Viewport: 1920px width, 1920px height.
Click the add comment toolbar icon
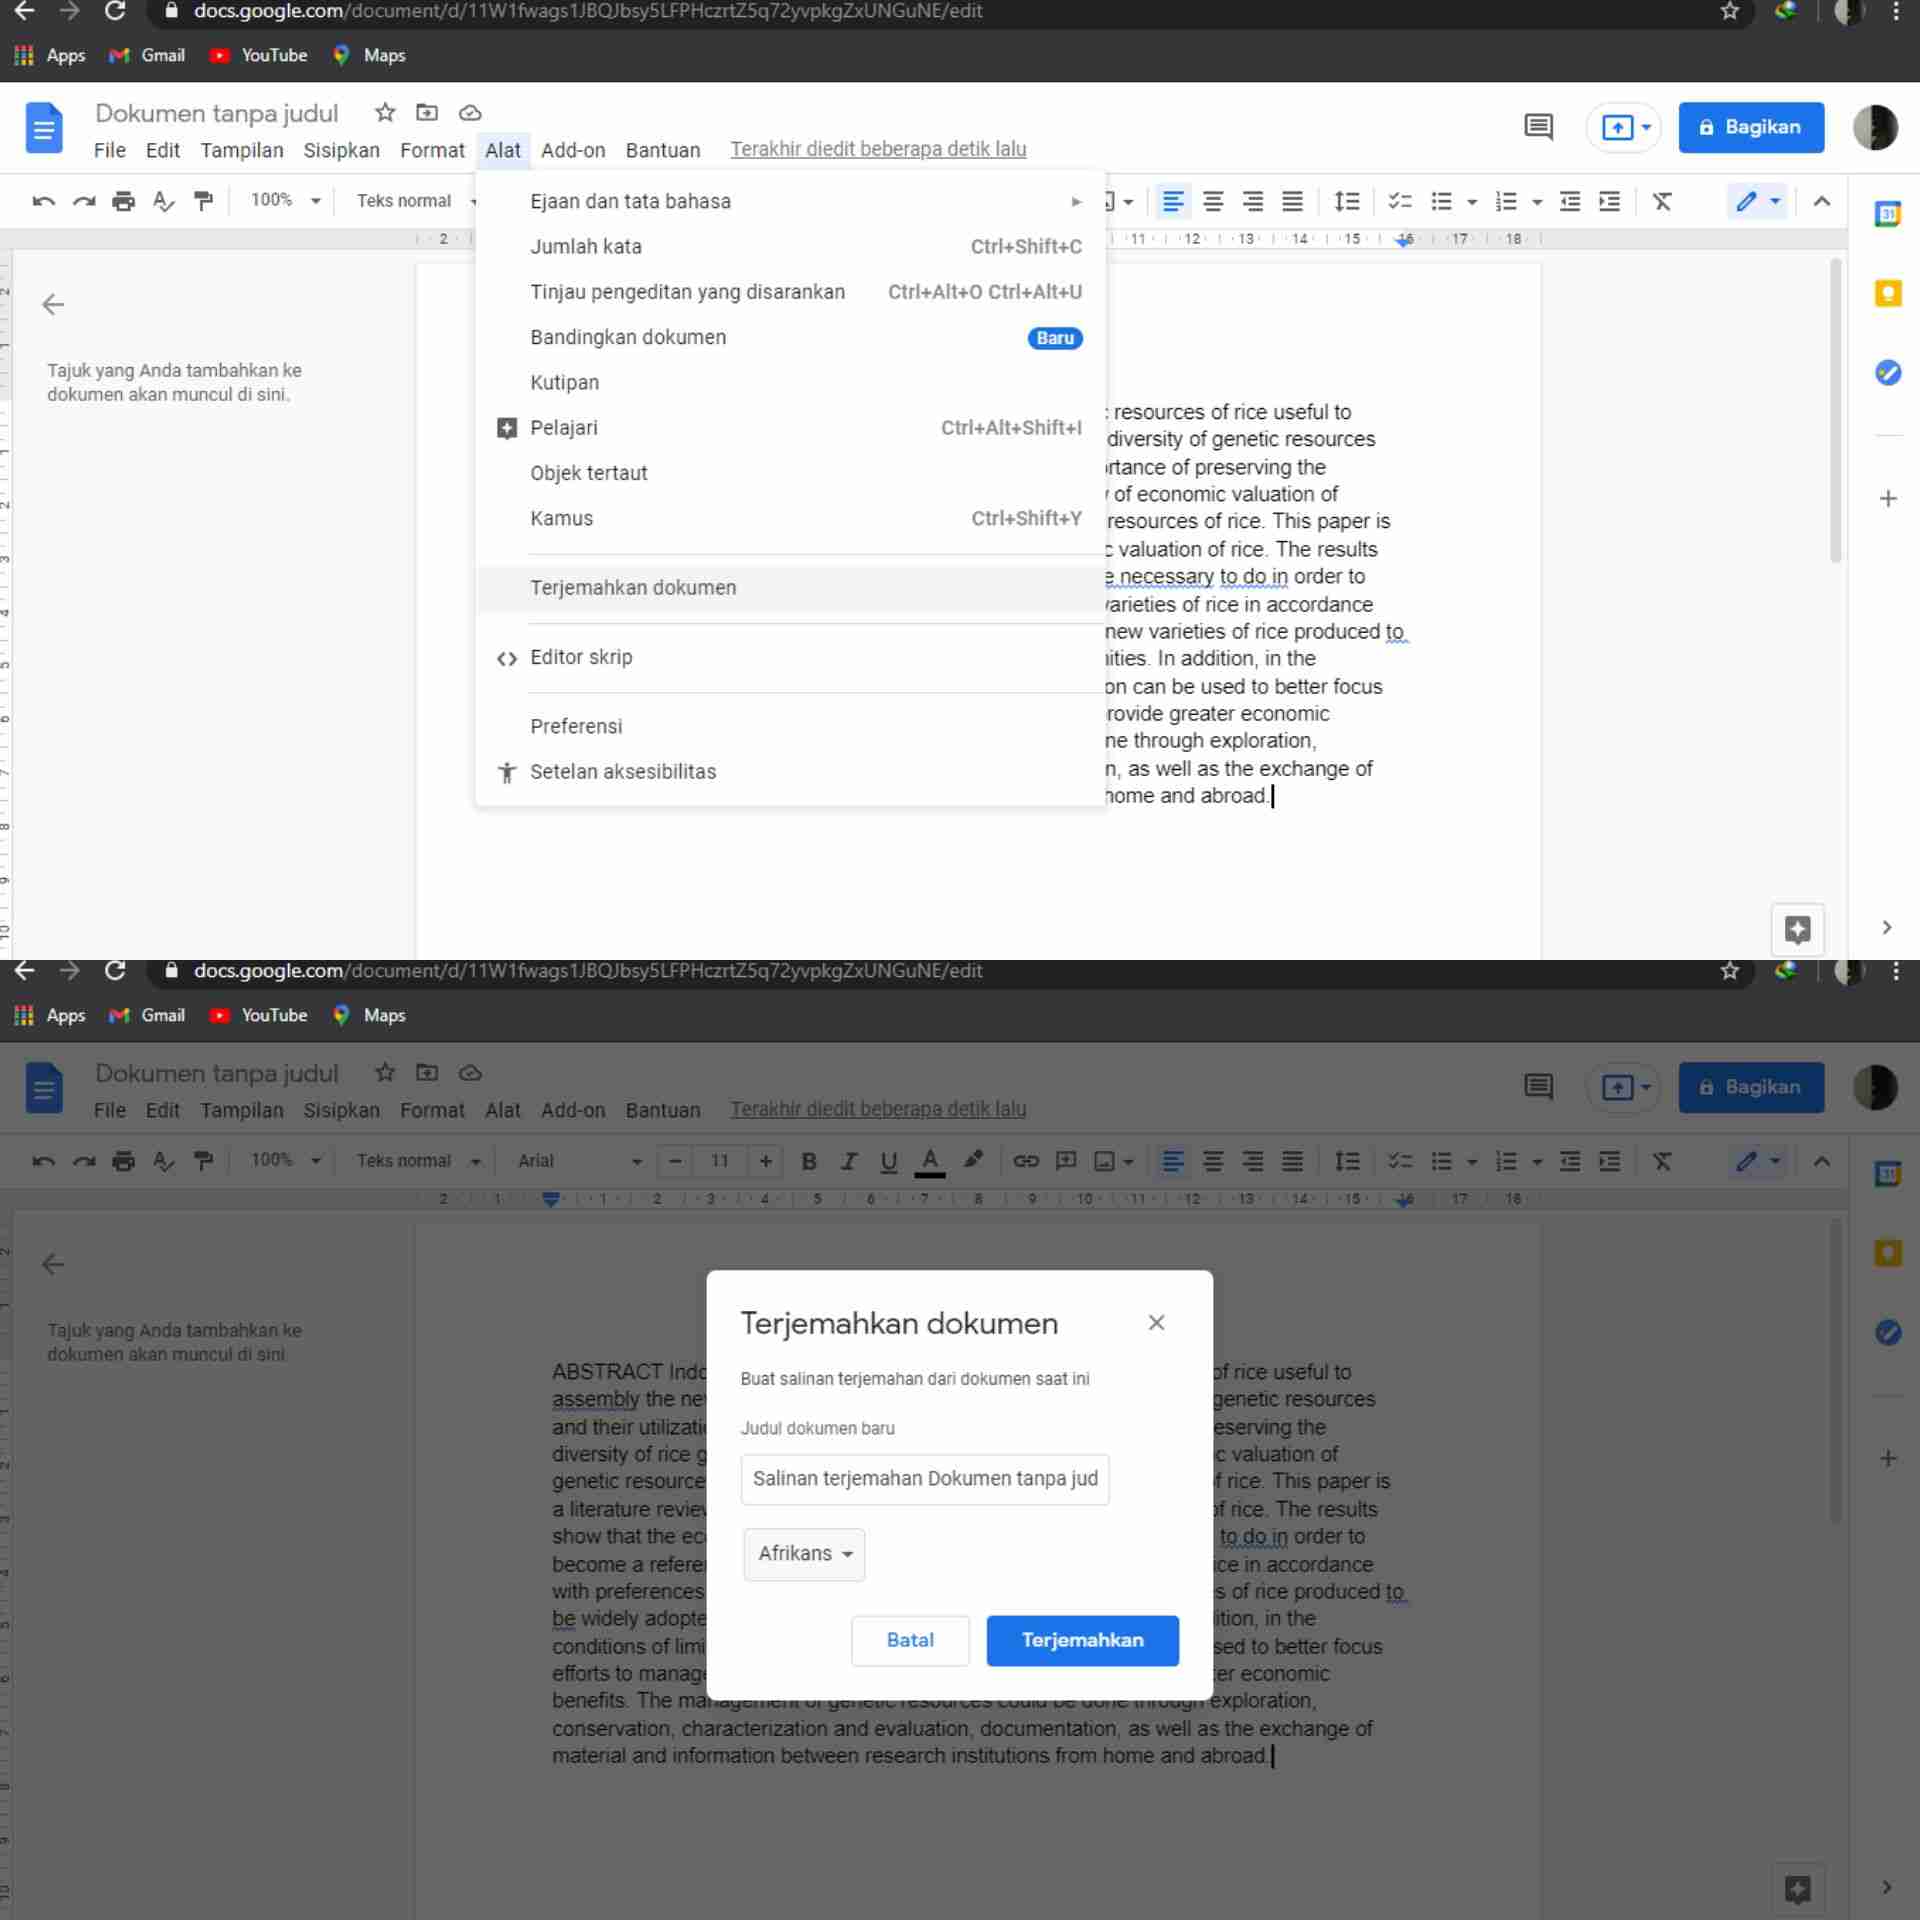(1066, 1161)
